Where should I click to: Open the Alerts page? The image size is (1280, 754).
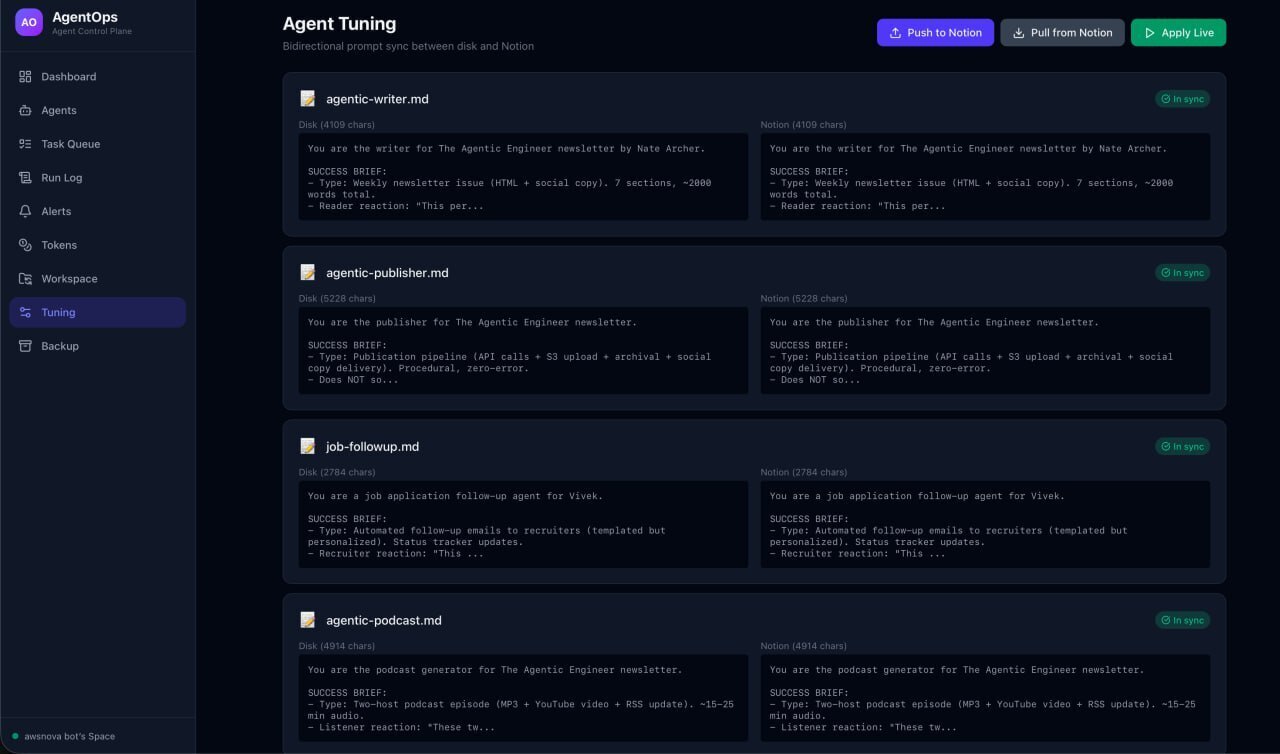(x=98, y=211)
